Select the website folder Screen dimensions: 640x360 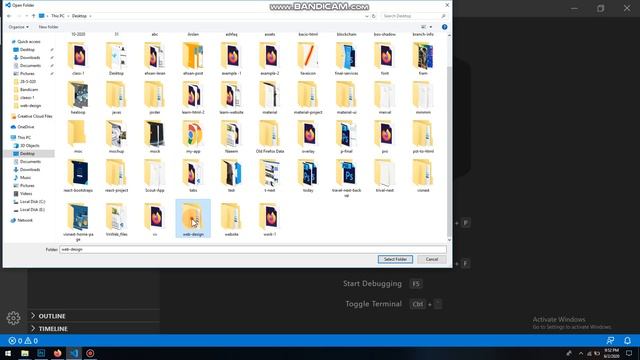click(x=231, y=220)
